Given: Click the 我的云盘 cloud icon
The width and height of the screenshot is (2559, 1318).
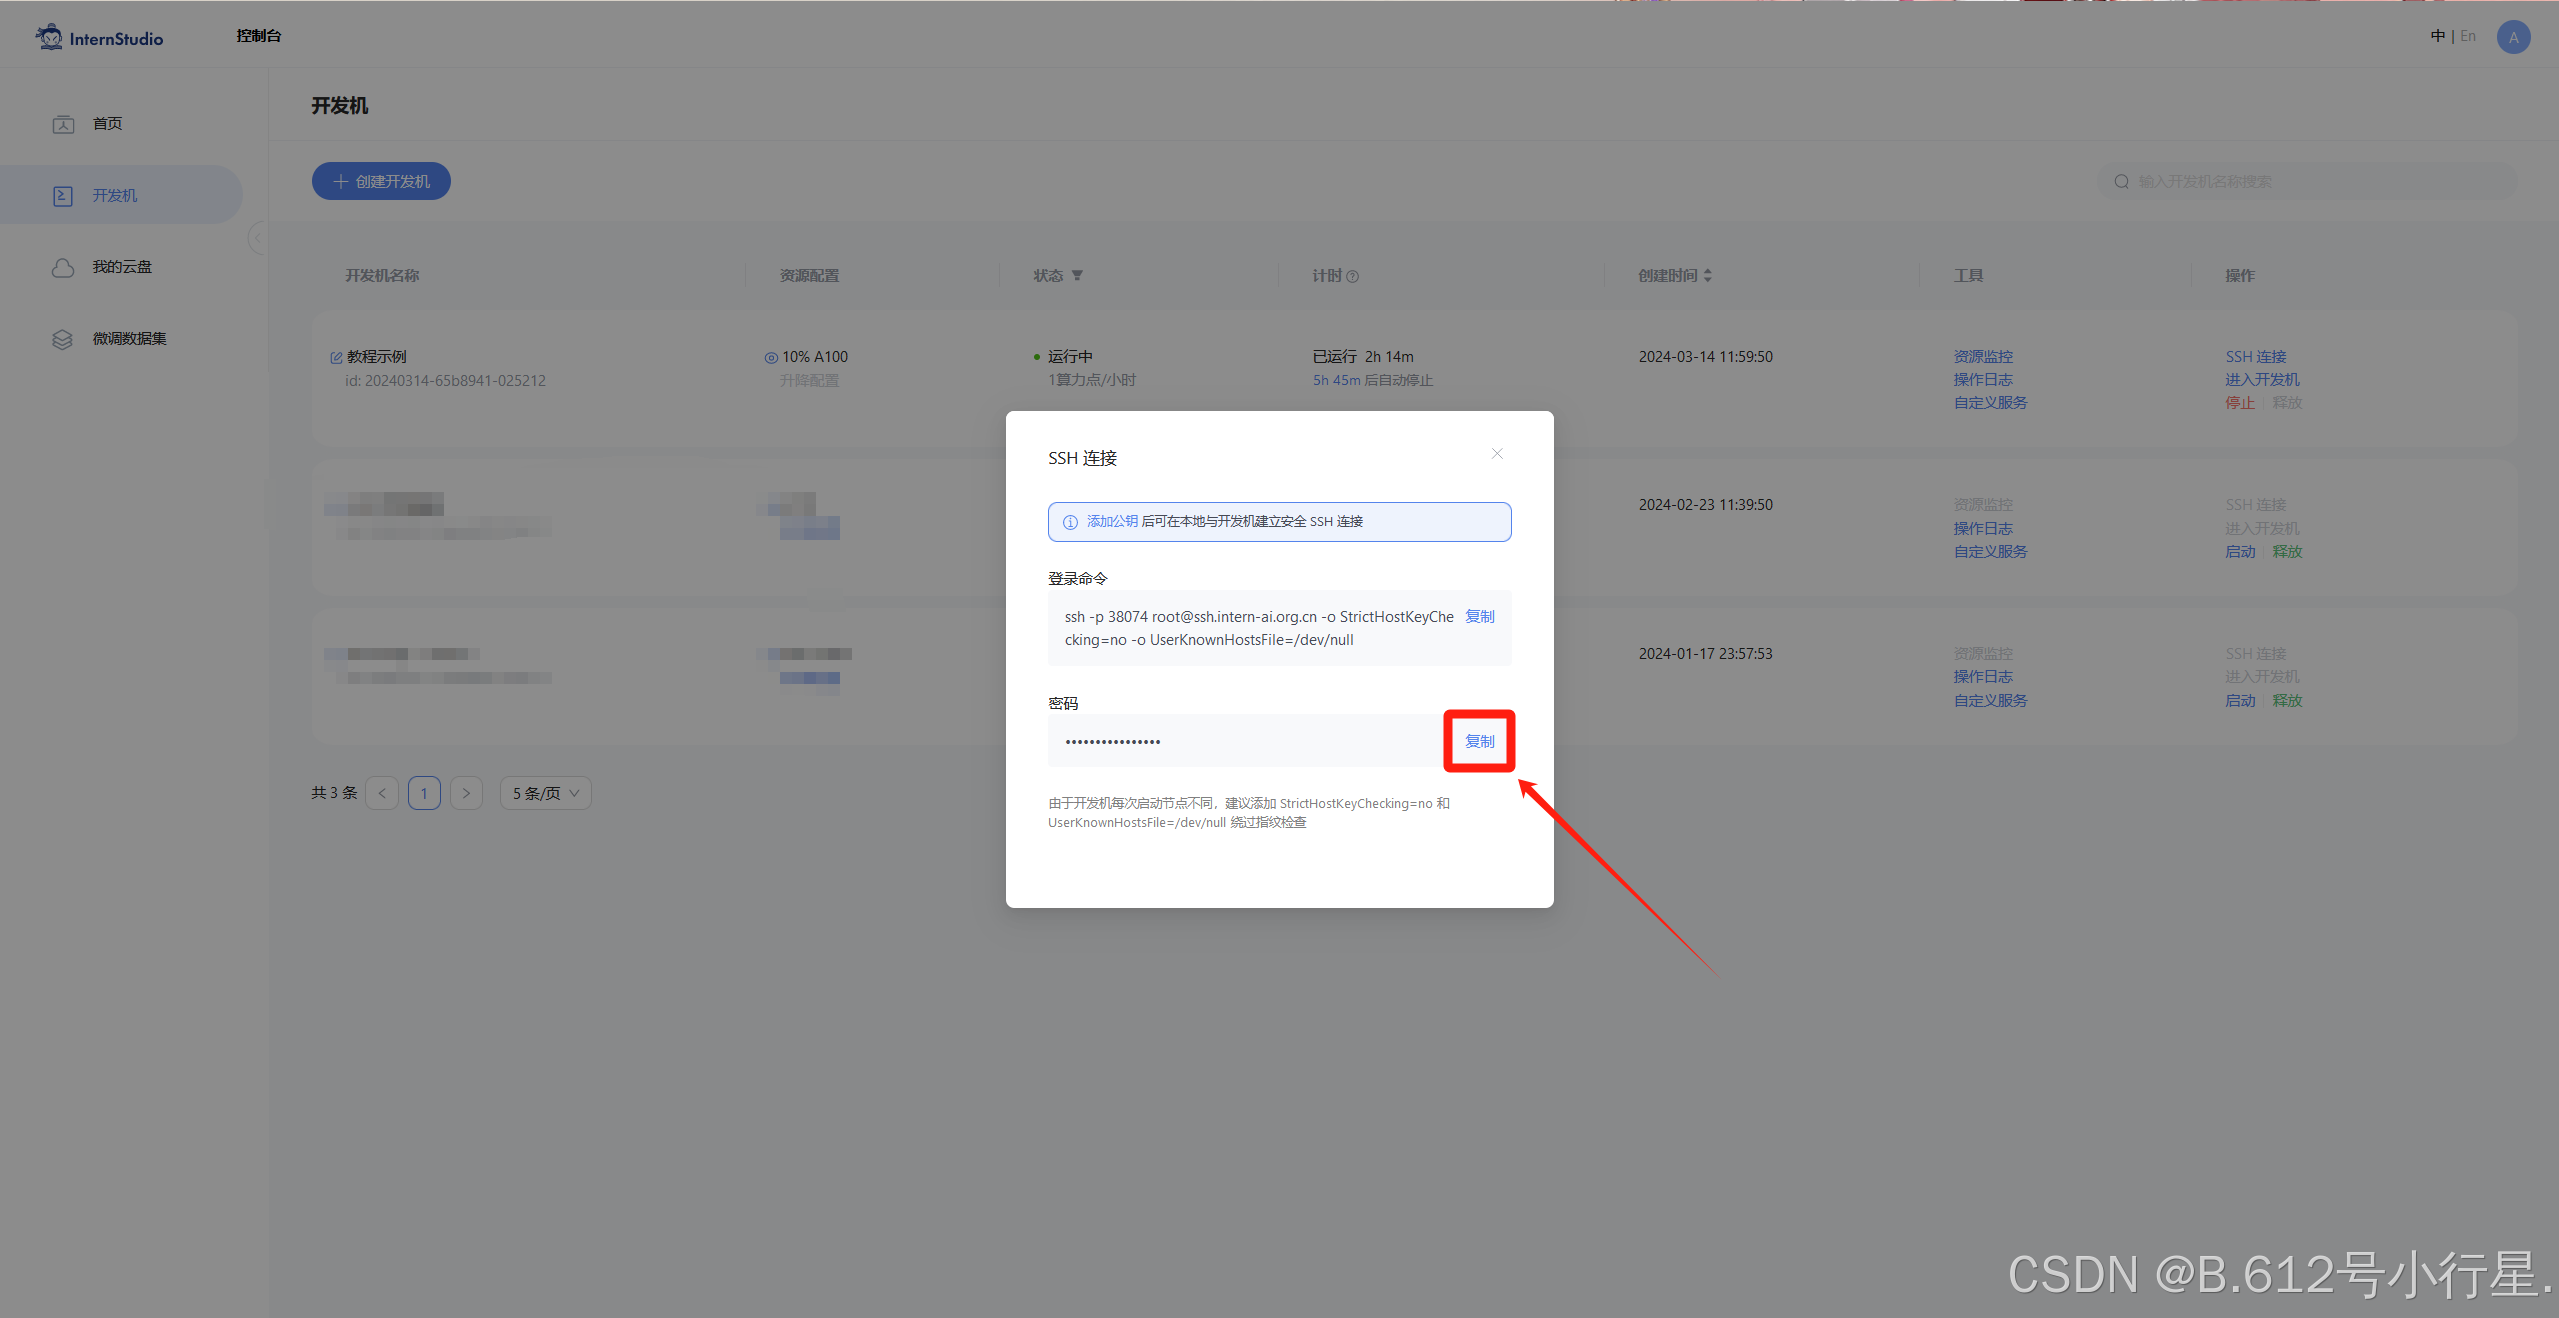Looking at the screenshot, I should pyautogui.click(x=63, y=267).
